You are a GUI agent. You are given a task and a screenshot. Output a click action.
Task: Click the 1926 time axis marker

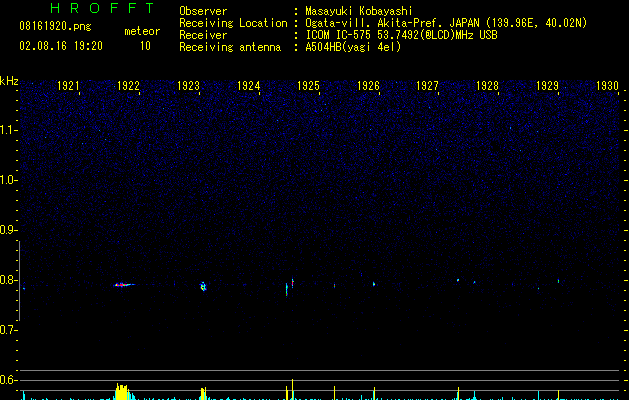click(368, 85)
